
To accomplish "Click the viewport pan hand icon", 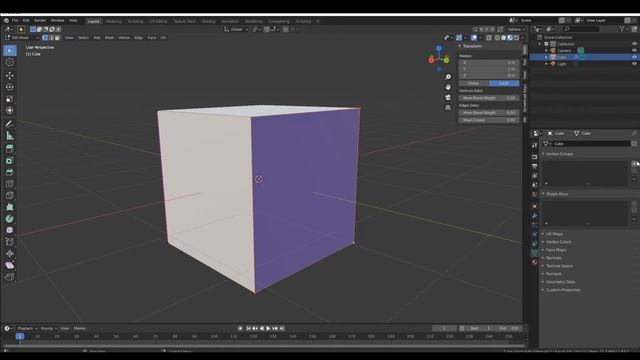I will (x=448, y=87).
